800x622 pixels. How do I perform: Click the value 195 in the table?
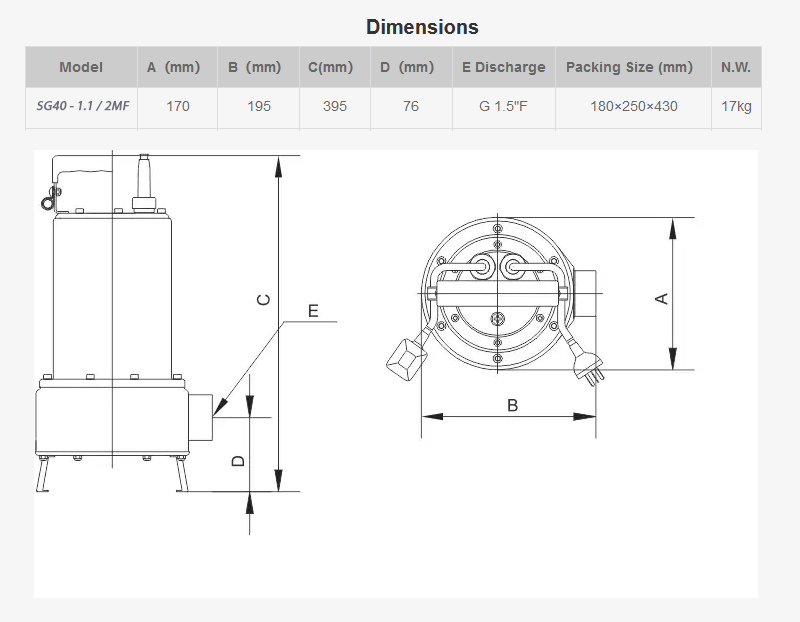pos(259,106)
